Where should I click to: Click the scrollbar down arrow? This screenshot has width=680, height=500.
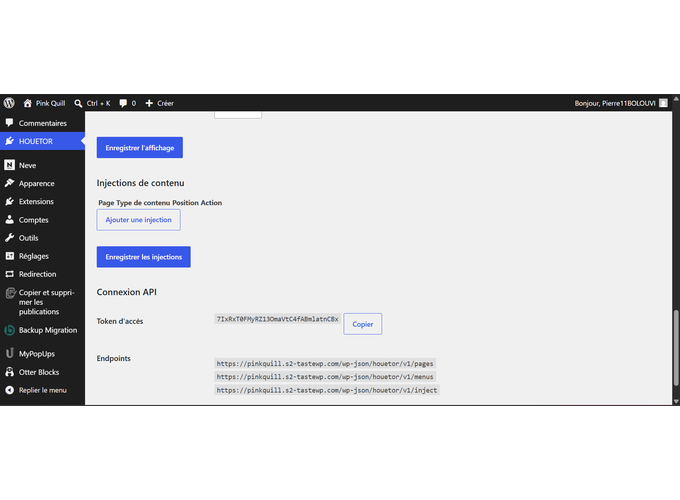[676, 402]
